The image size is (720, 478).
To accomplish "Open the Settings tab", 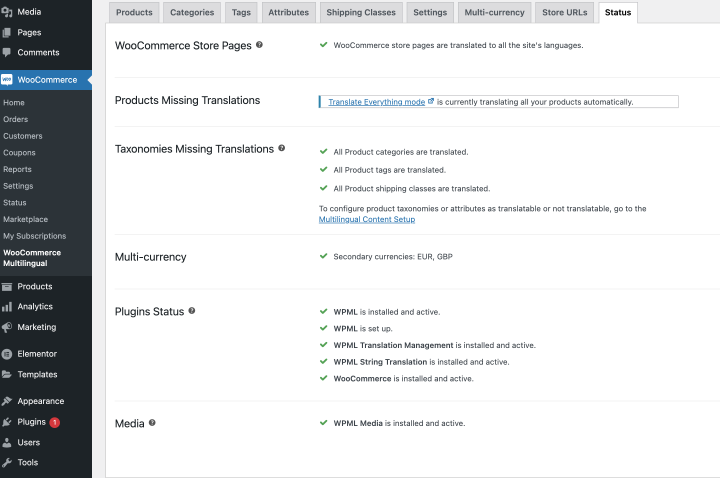I will (430, 12).
